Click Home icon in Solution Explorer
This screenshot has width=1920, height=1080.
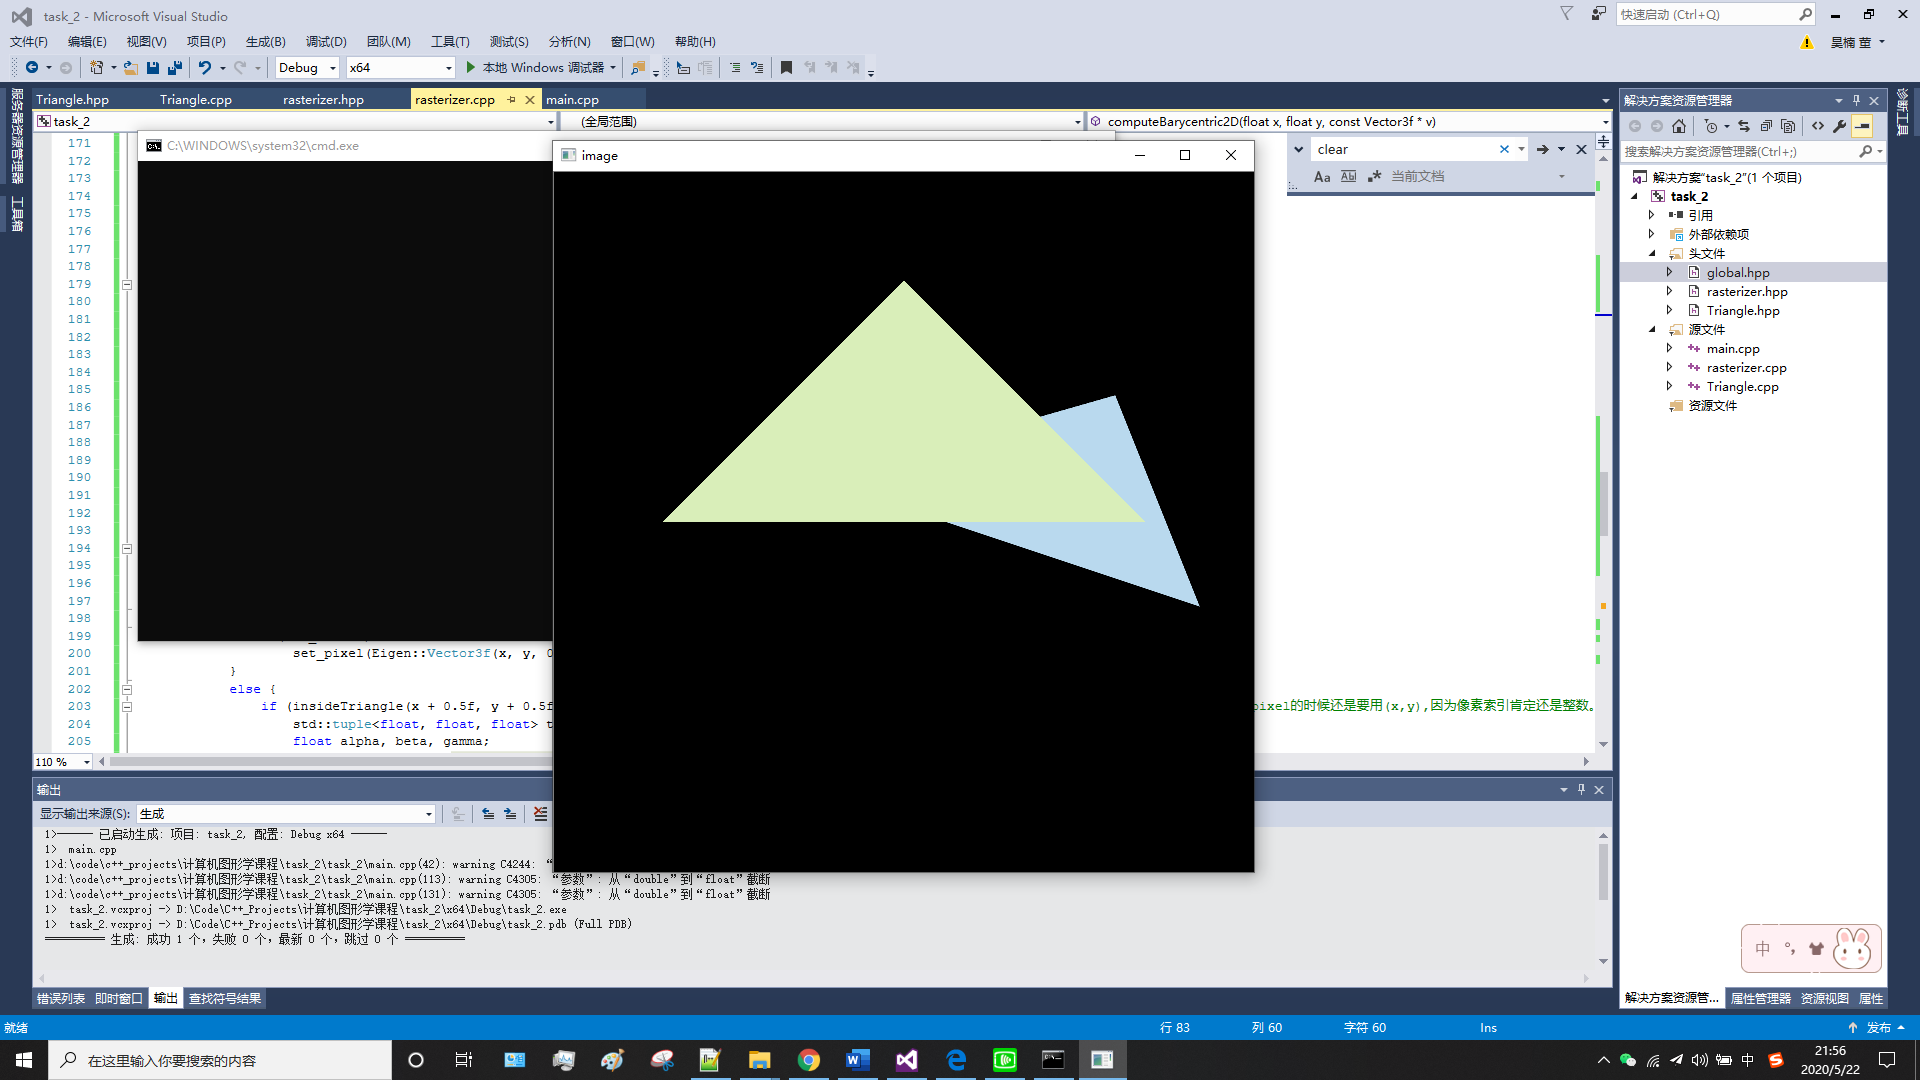1679,126
